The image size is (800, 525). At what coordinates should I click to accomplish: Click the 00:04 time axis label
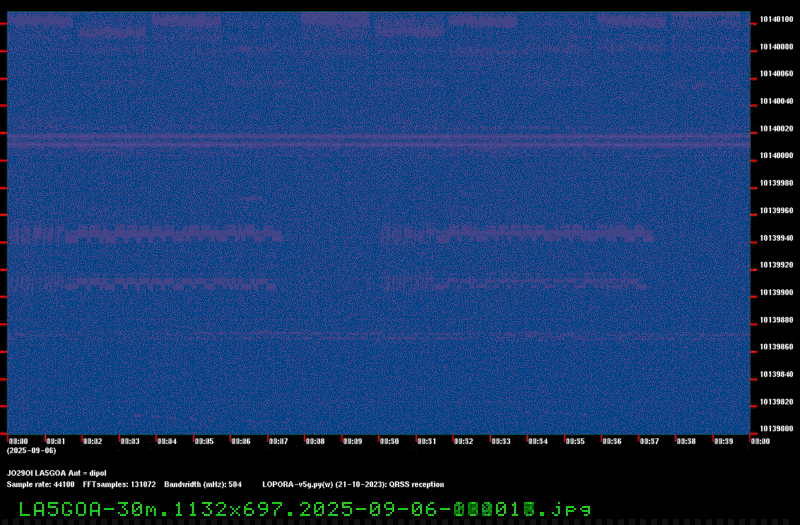pos(167,441)
